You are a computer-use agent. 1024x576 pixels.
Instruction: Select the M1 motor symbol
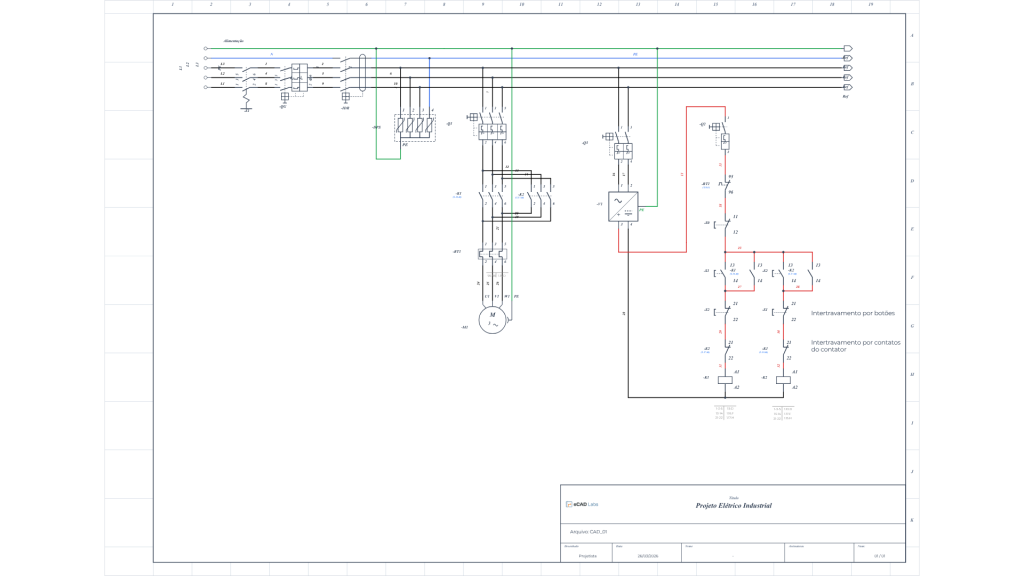coord(492,318)
